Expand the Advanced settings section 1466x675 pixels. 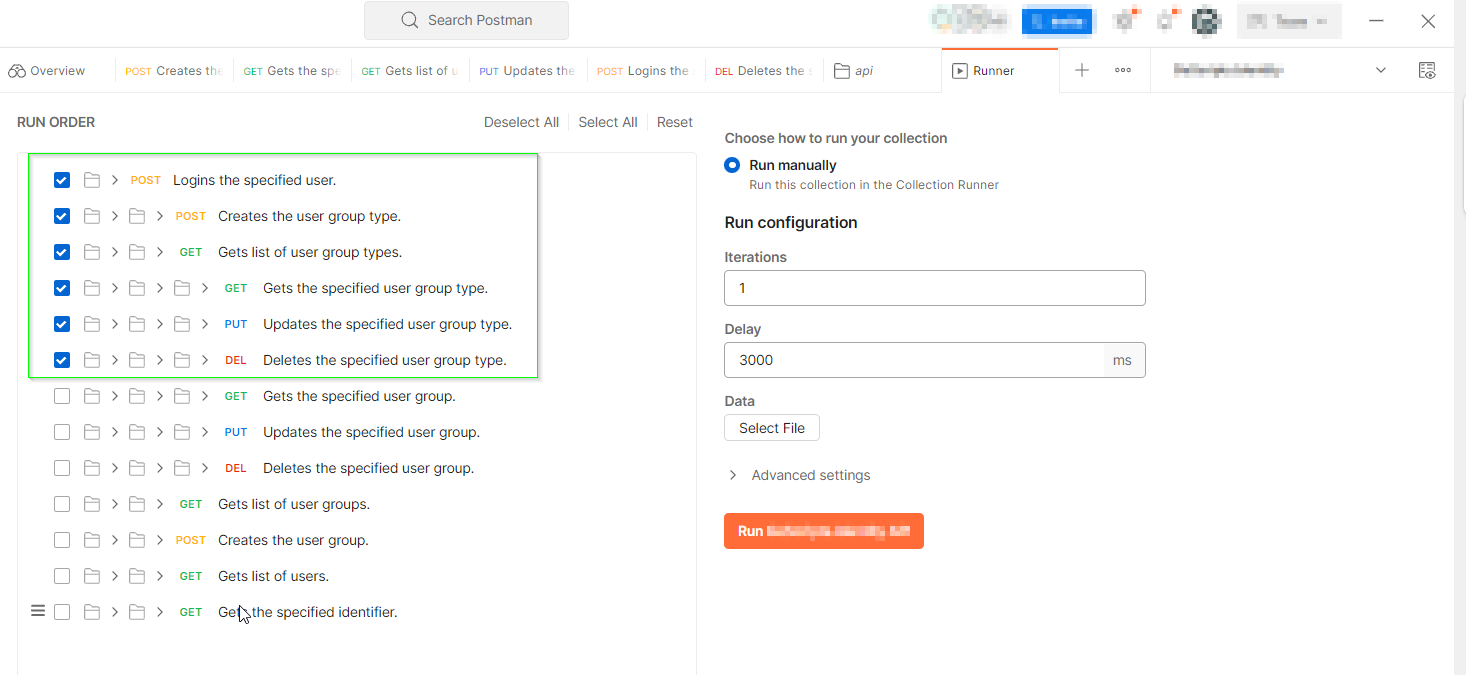(733, 475)
